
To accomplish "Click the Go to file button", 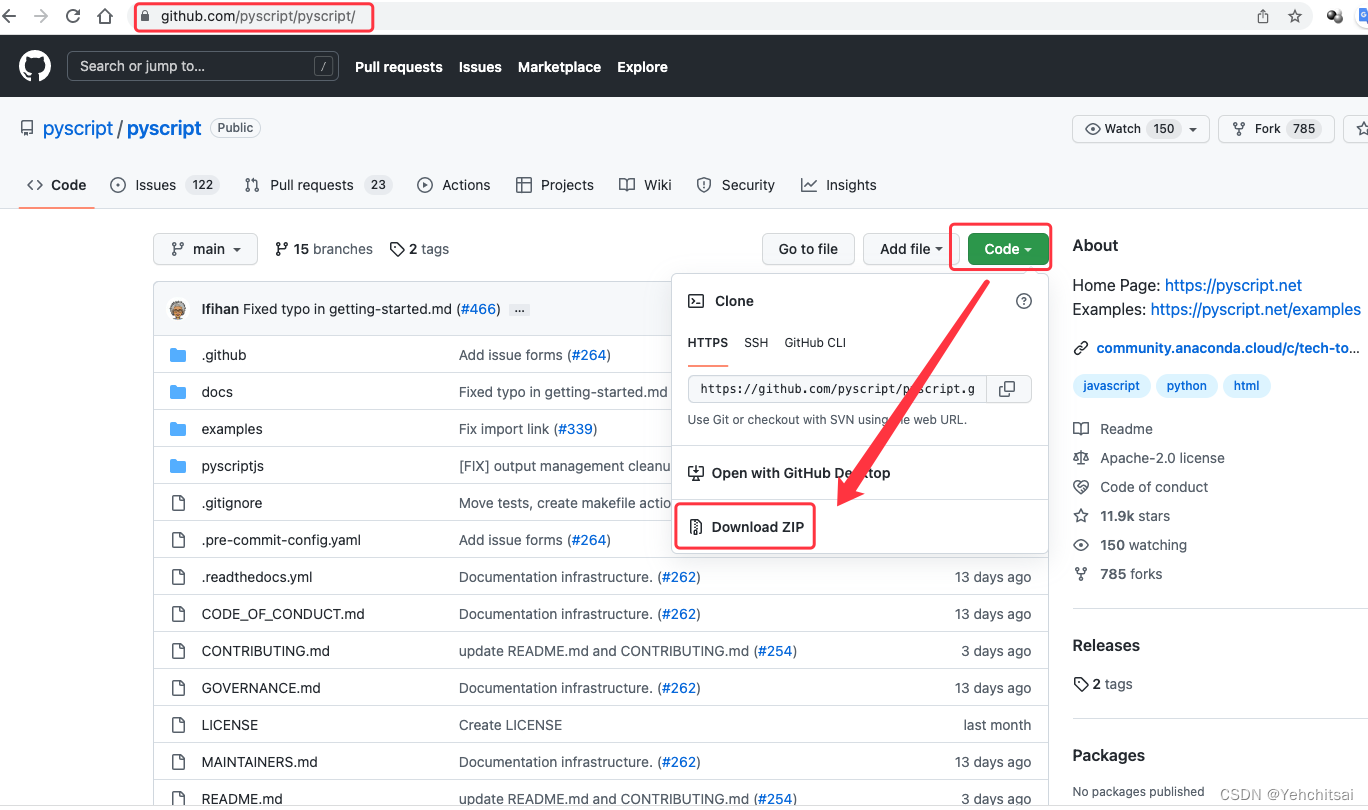I will [808, 249].
